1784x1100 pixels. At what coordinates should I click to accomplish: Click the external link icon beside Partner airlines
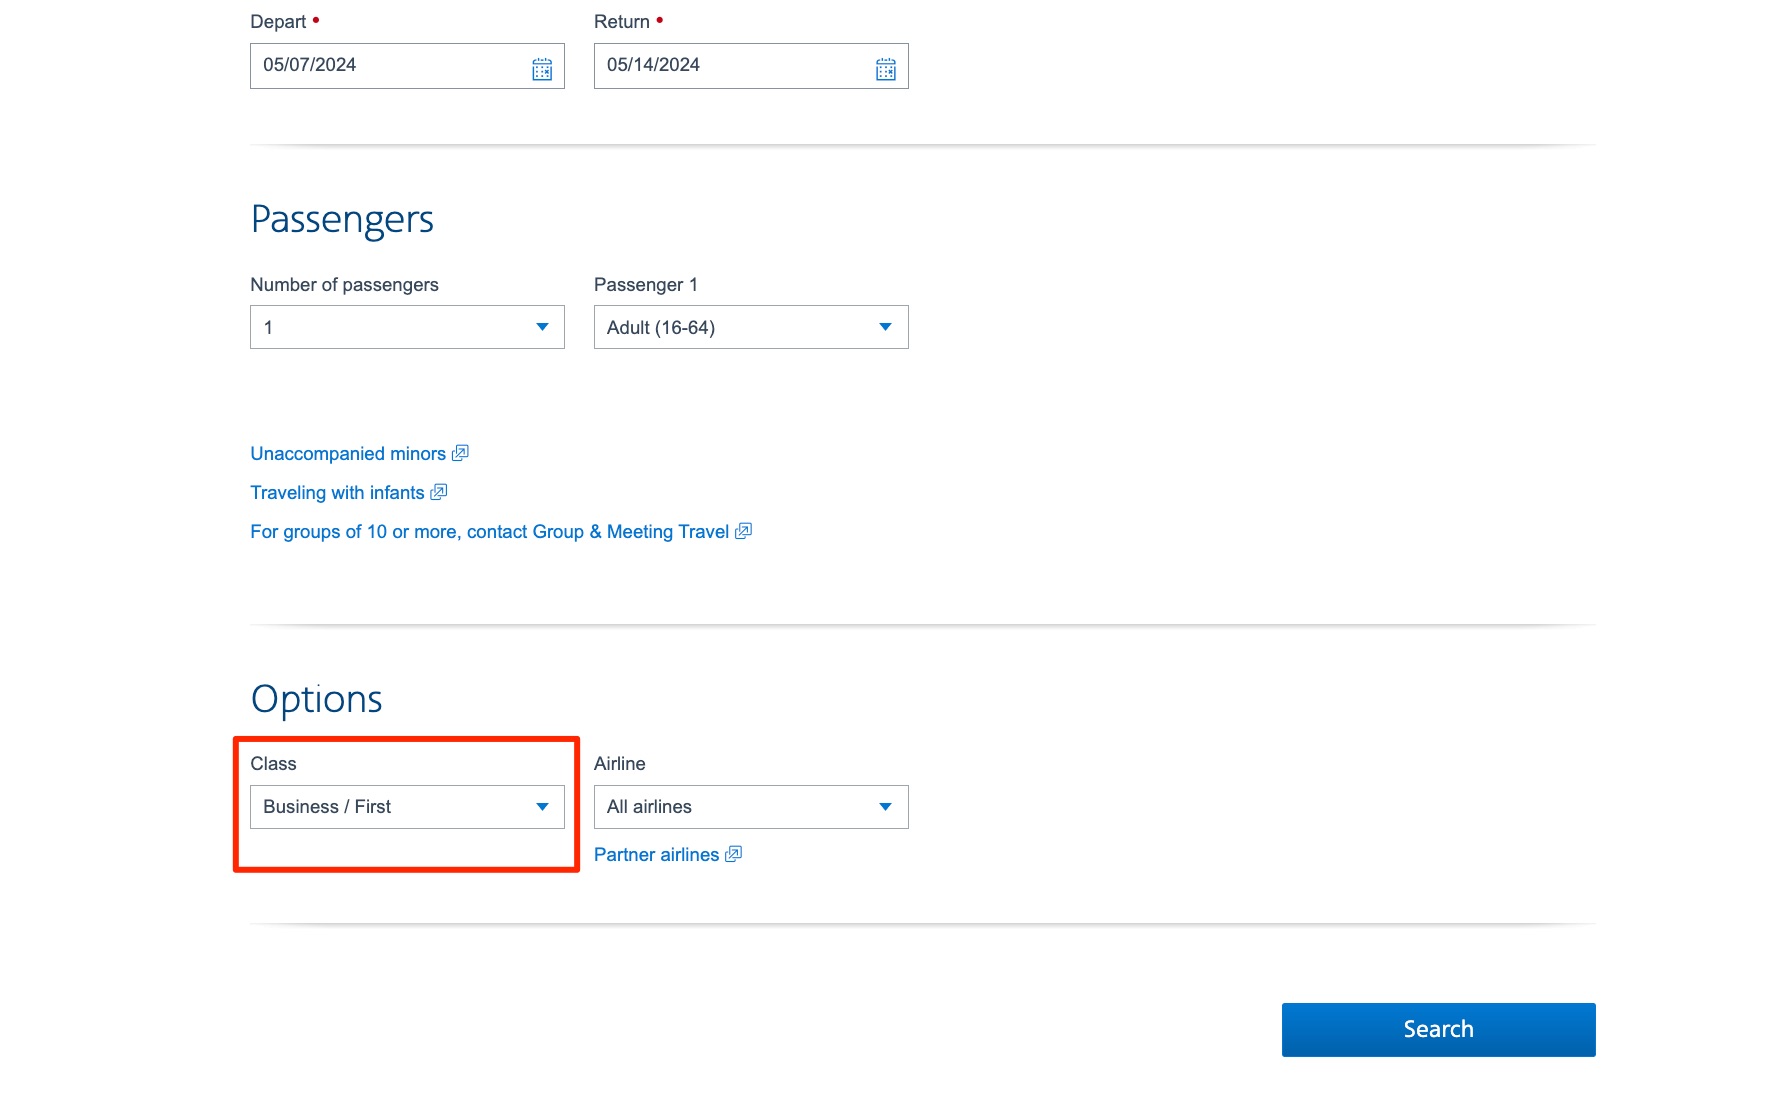(734, 854)
